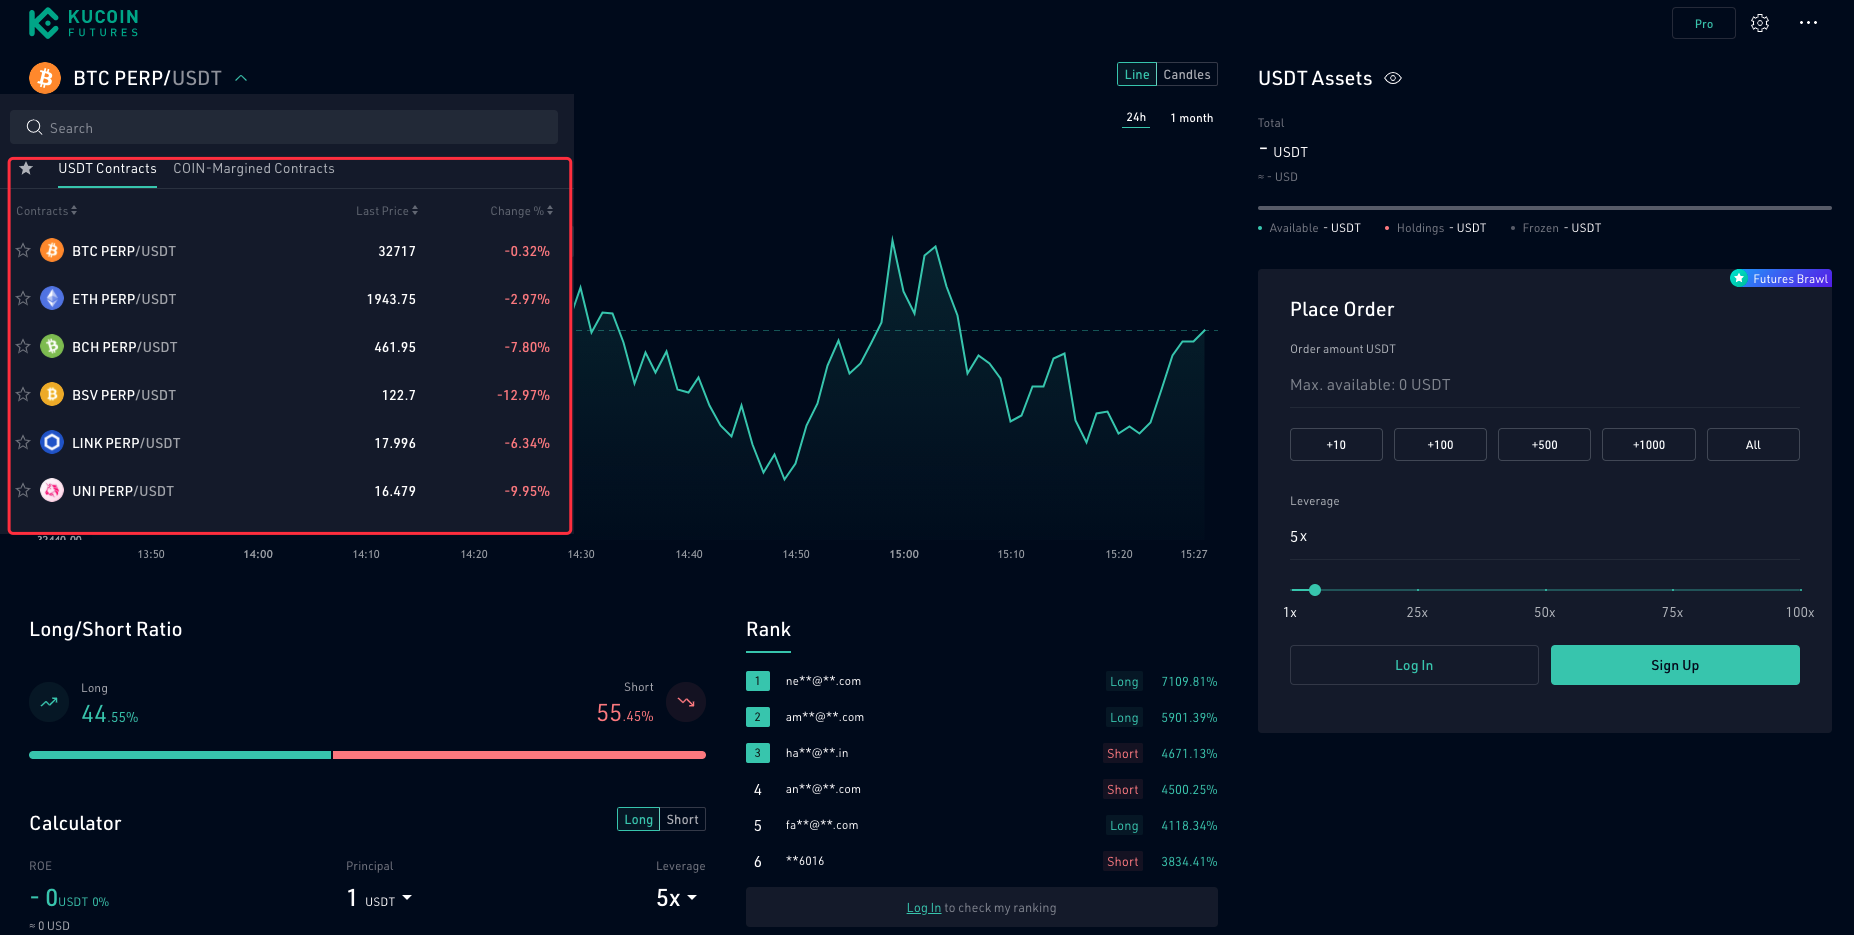Favorite the BSV PERP/USDT contract star

pyautogui.click(x=23, y=394)
